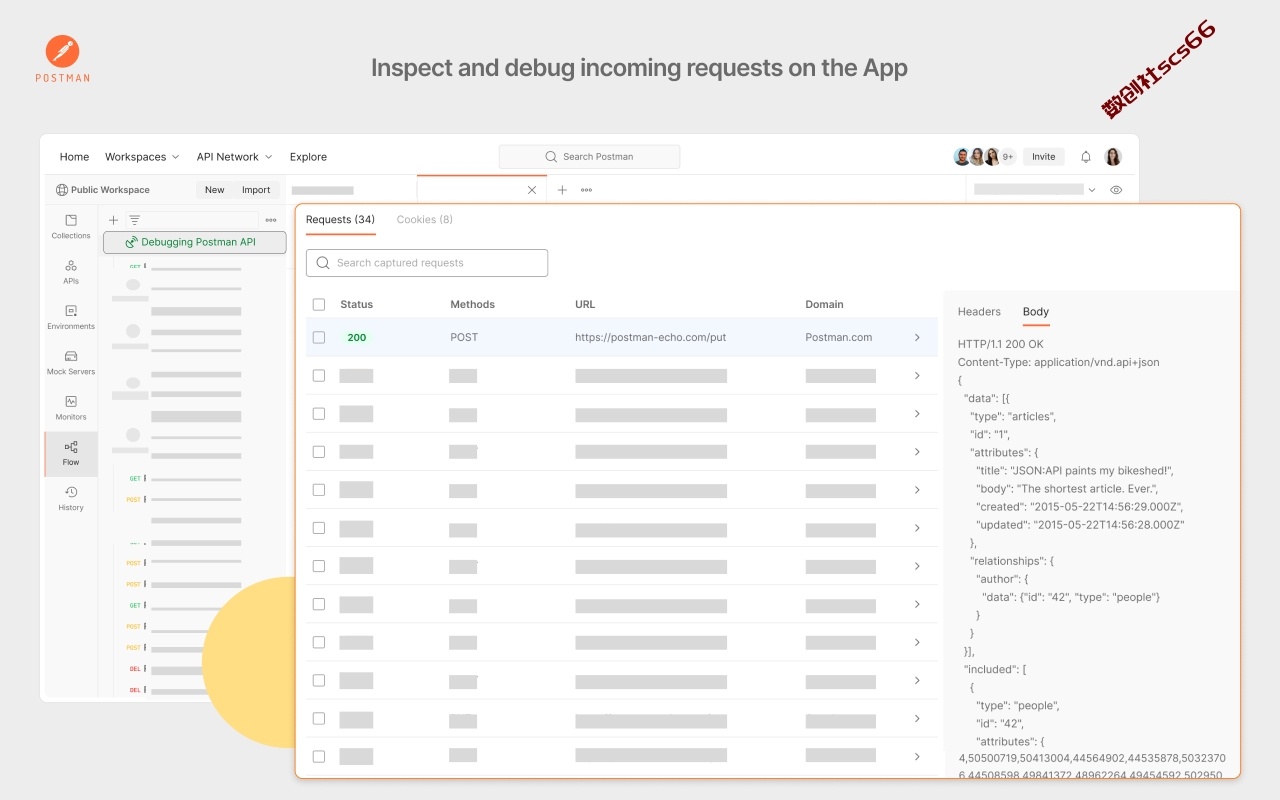Click the POST method cell
The height and width of the screenshot is (800, 1280).
pos(464,338)
